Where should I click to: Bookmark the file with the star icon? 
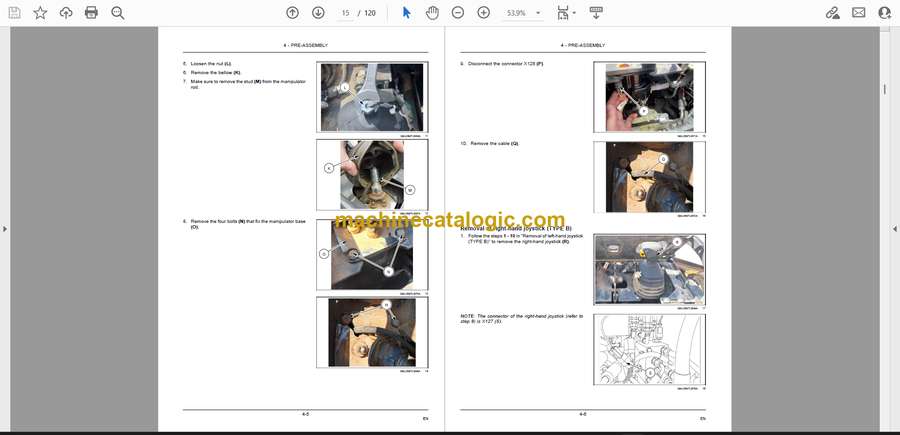tap(40, 13)
